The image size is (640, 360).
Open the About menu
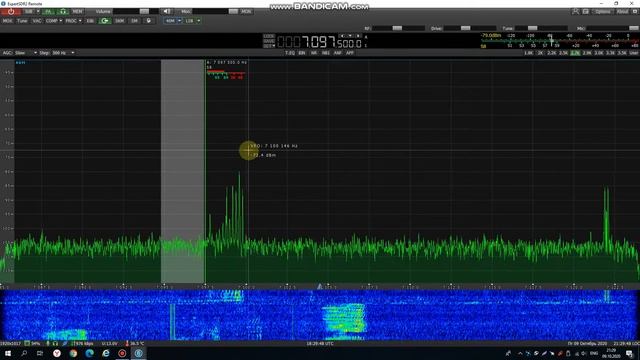622,11
